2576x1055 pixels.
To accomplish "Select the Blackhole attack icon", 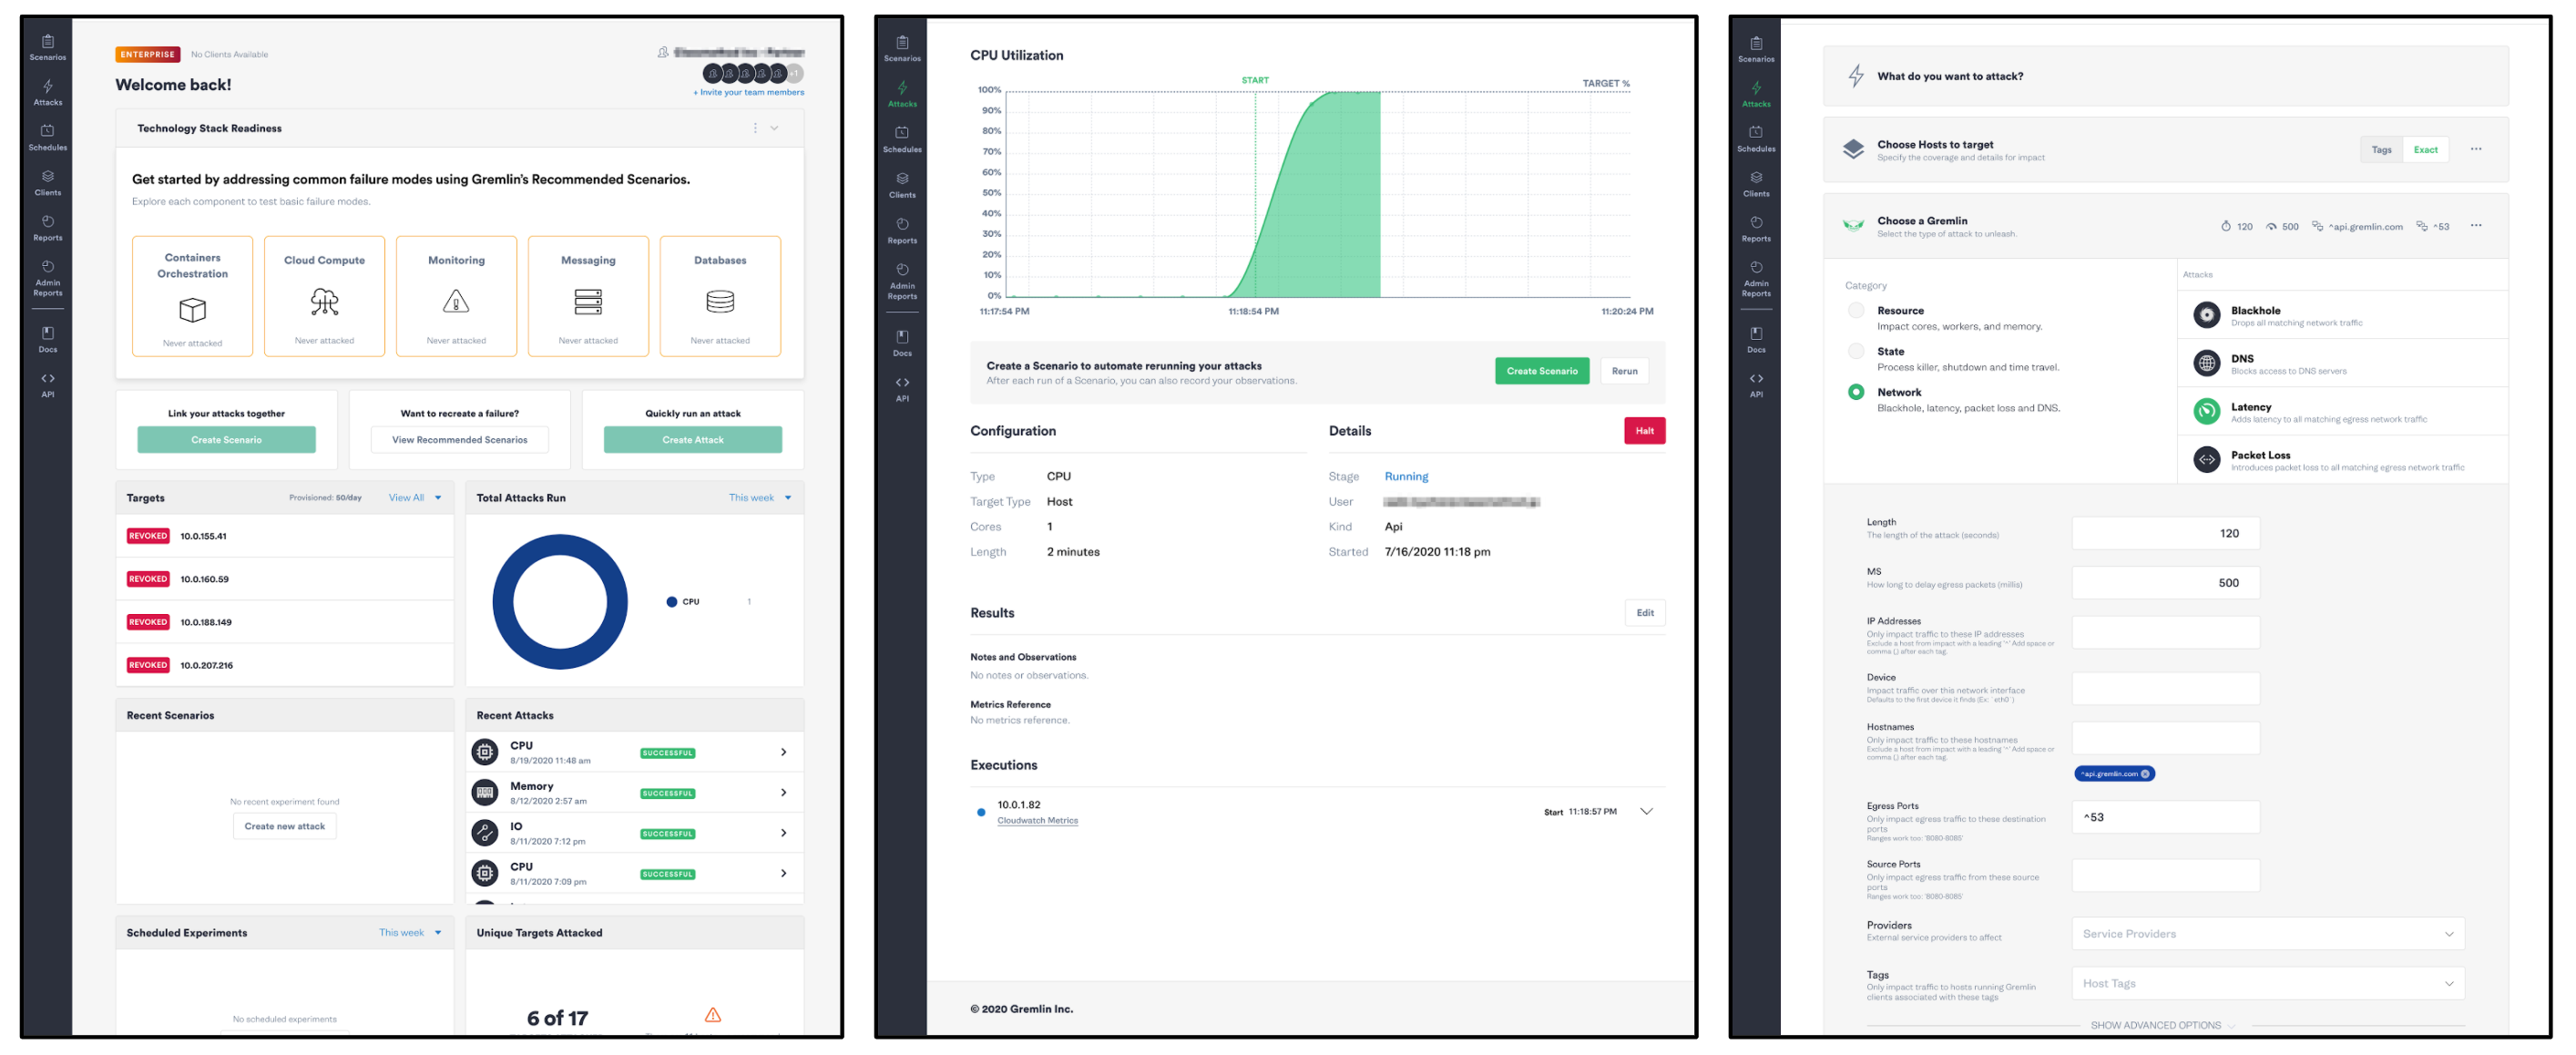I will (x=2206, y=316).
